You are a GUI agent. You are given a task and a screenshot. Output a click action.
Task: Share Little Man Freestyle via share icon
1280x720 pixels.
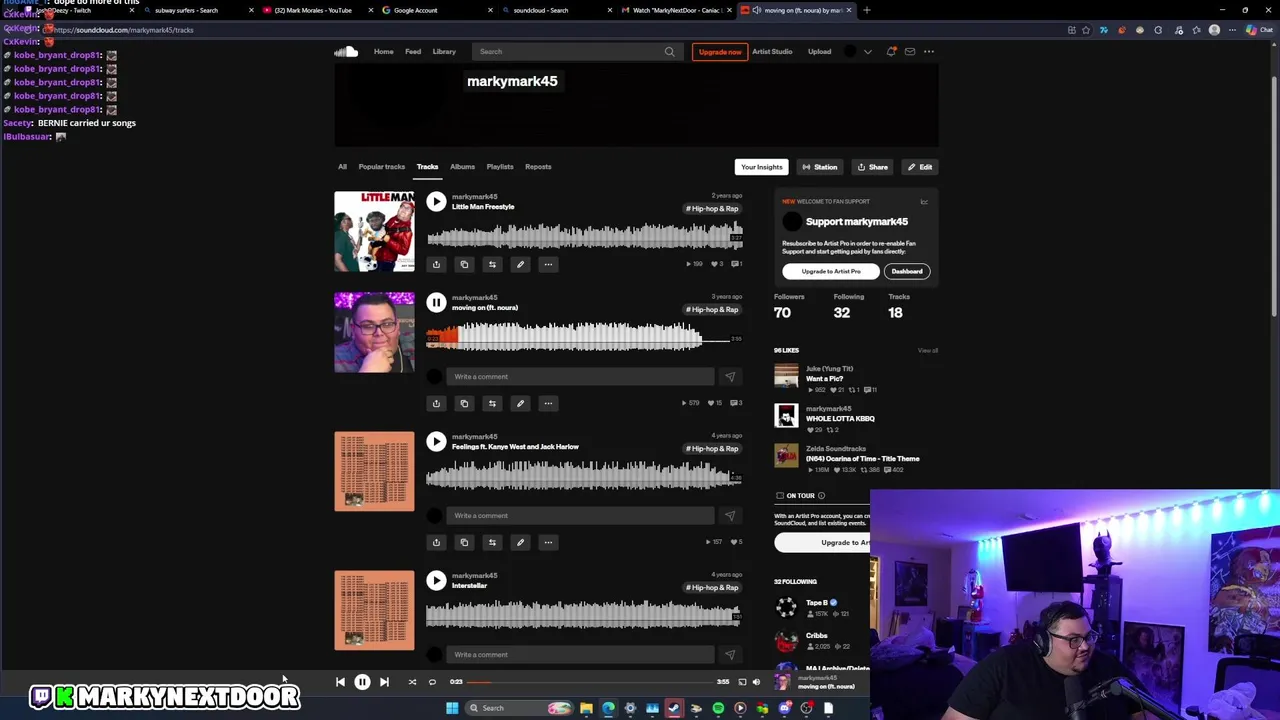point(436,264)
